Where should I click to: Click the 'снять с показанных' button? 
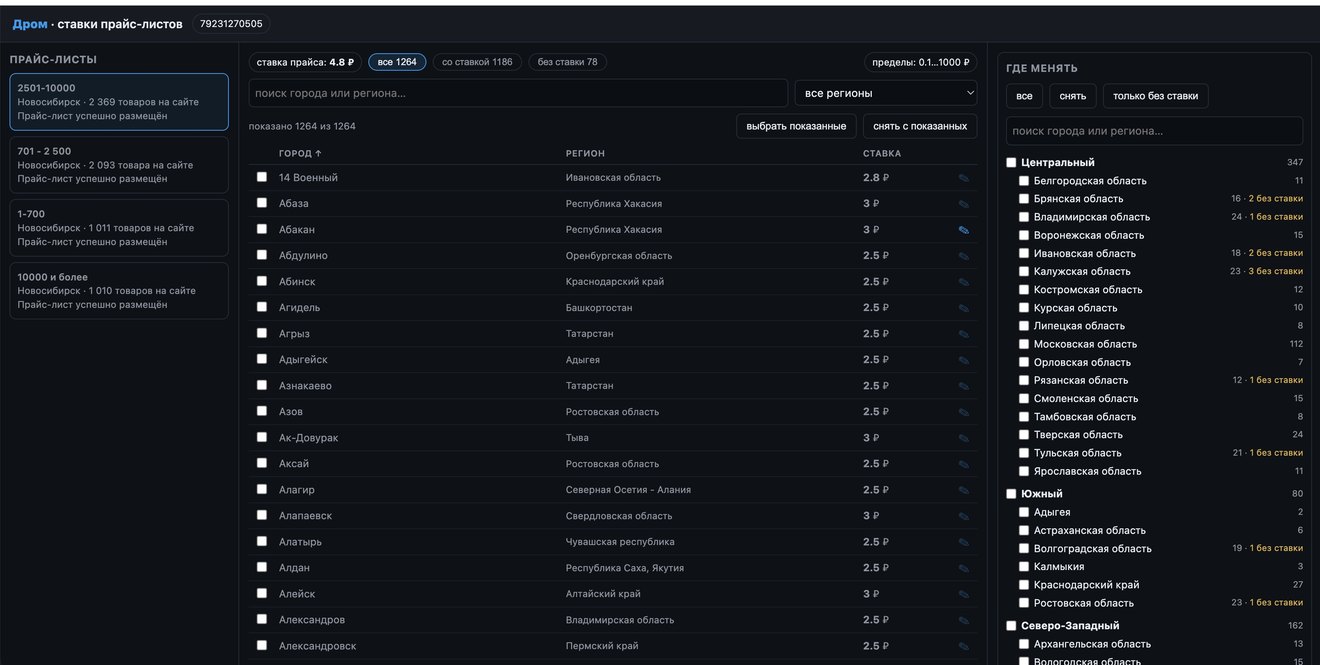tap(920, 126)
